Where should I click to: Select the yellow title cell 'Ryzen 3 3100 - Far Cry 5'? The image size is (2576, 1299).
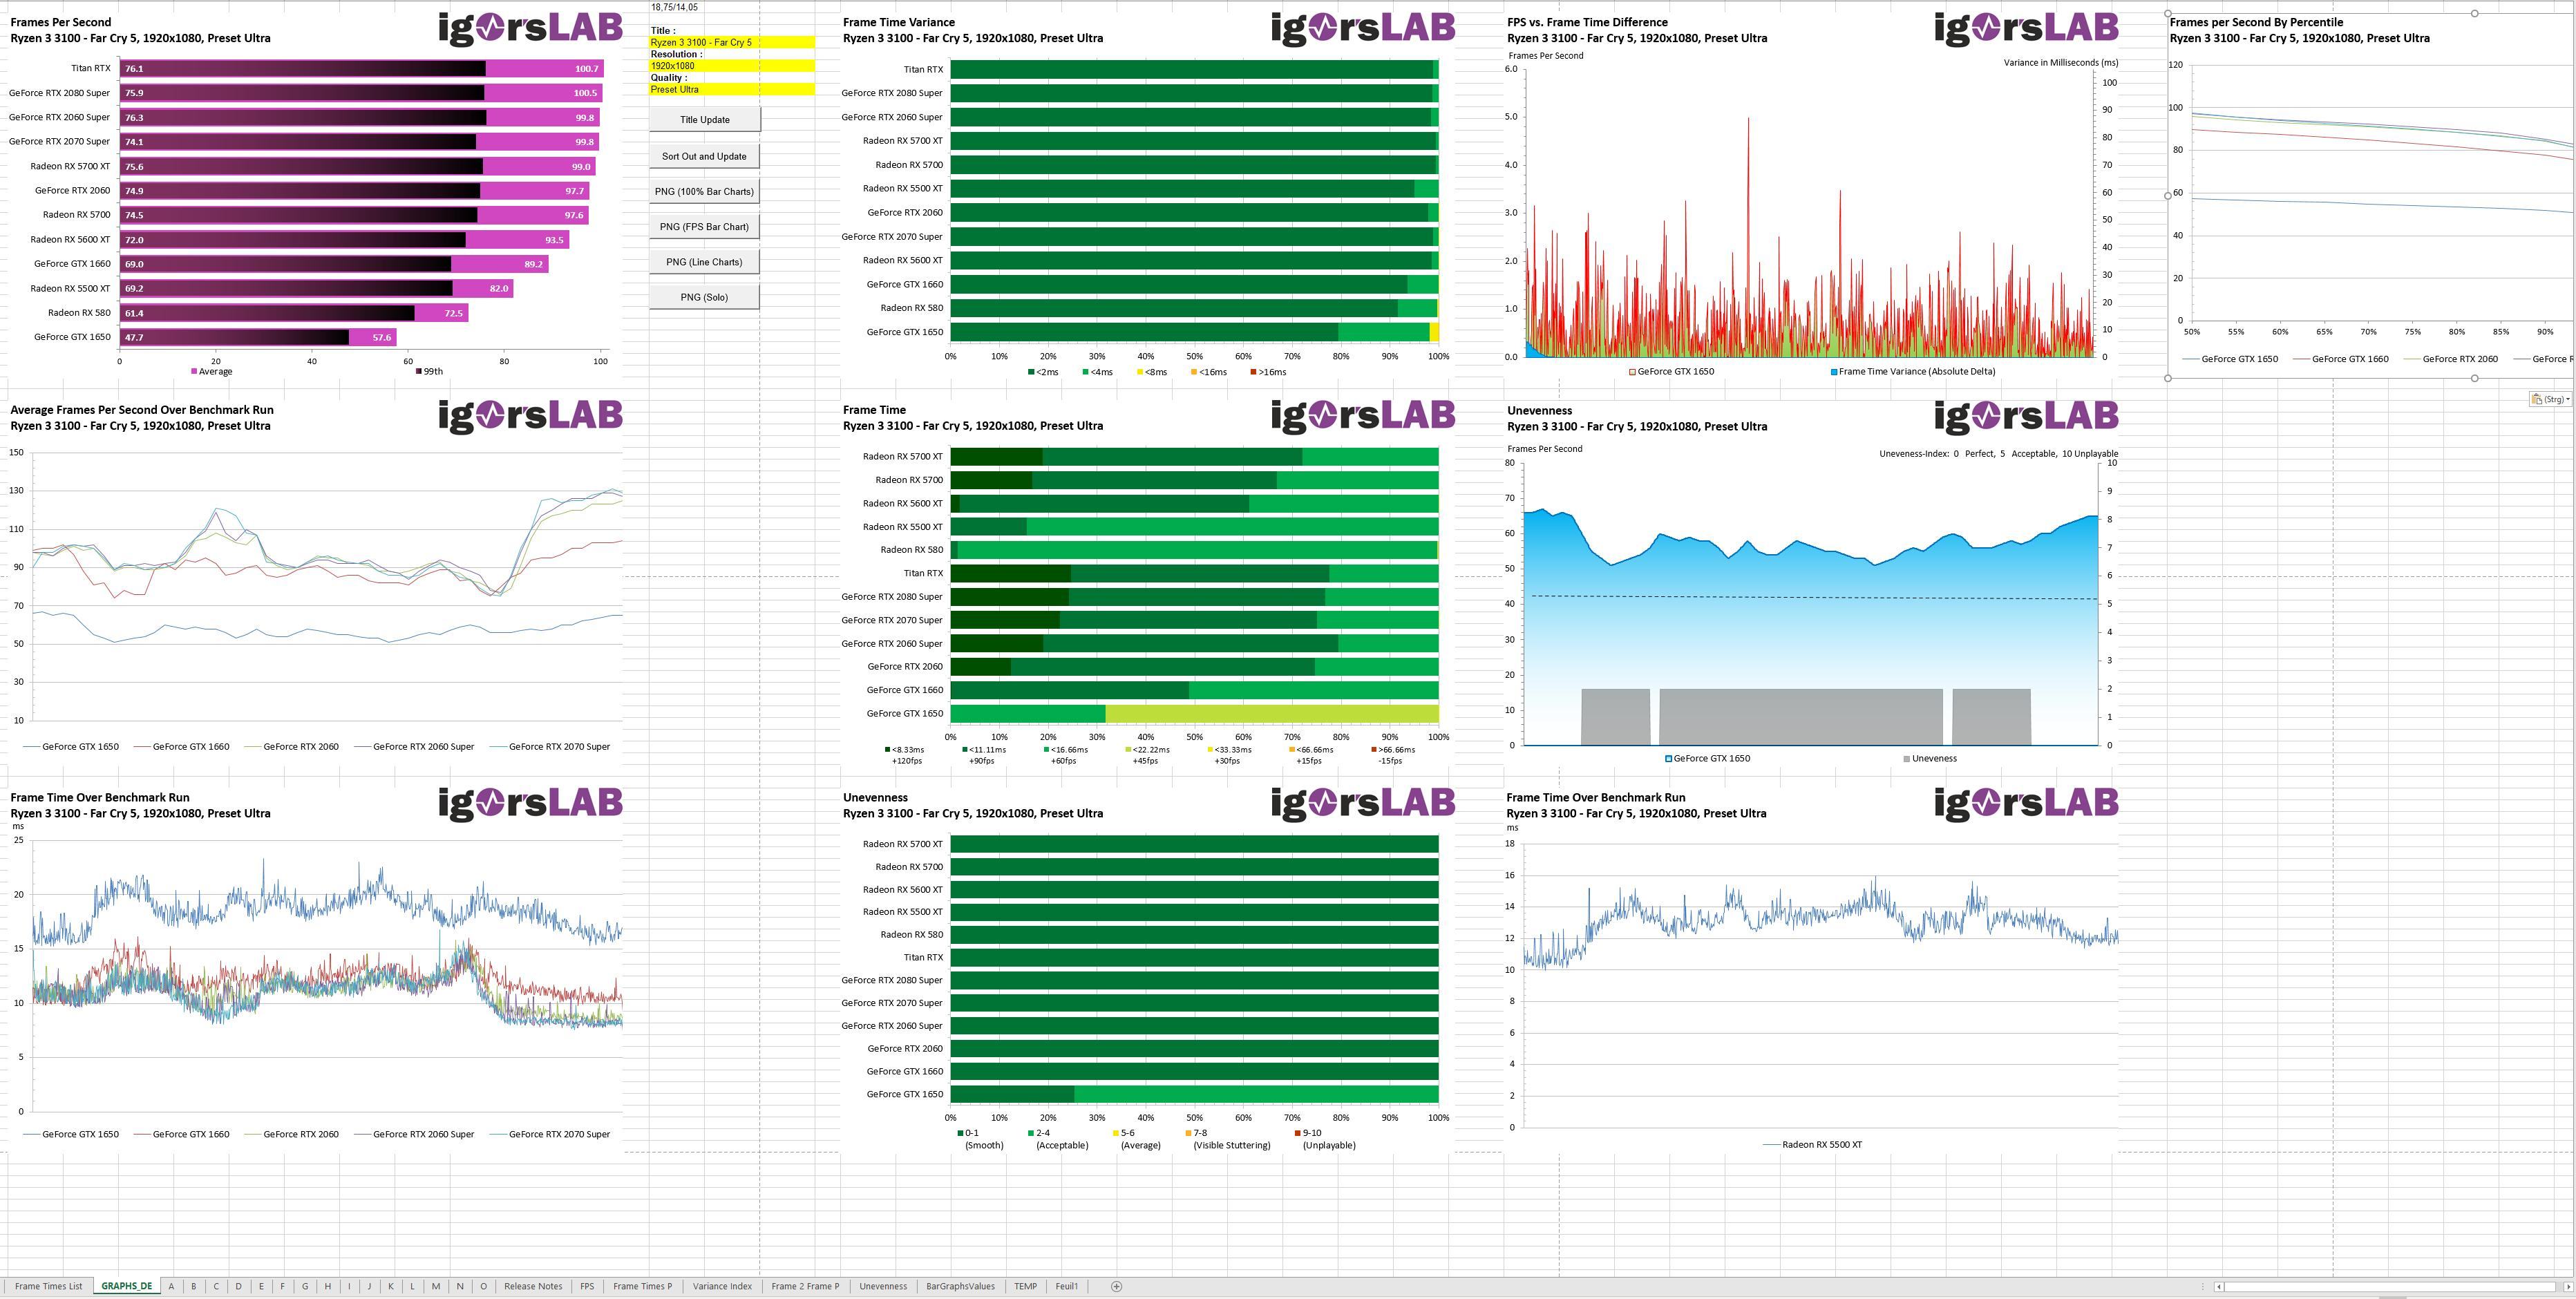pos(732,42)
